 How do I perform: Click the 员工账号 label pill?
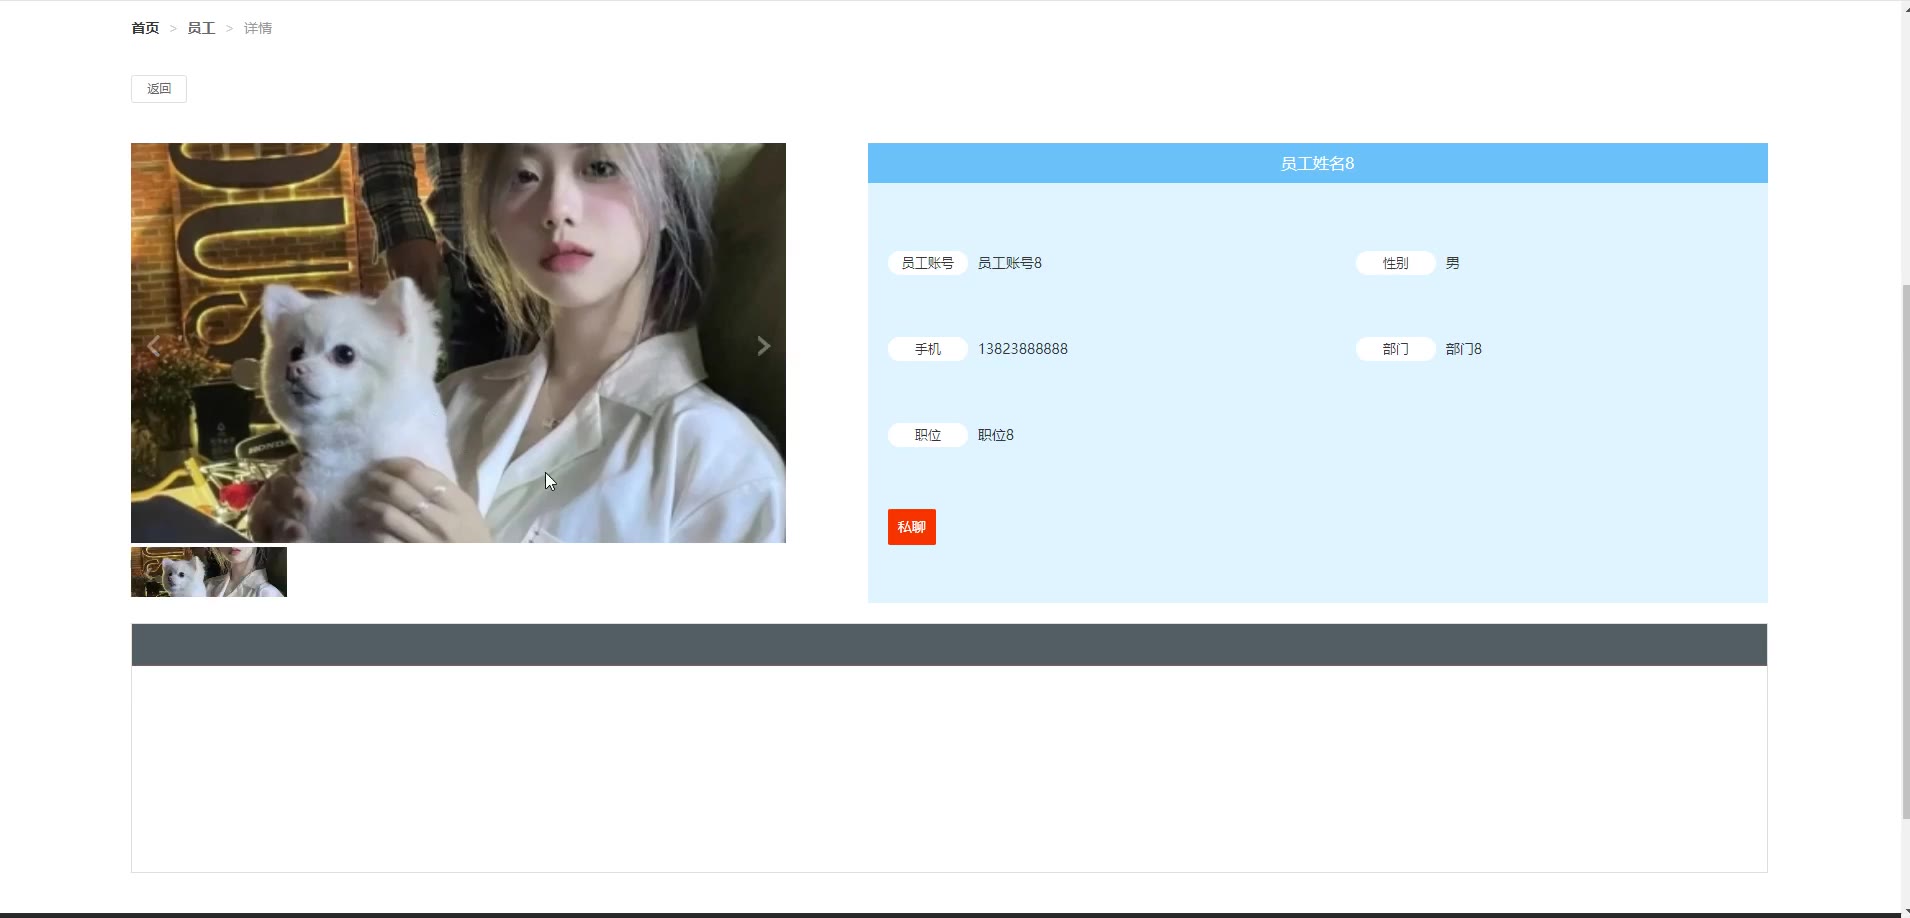point(928,263)
